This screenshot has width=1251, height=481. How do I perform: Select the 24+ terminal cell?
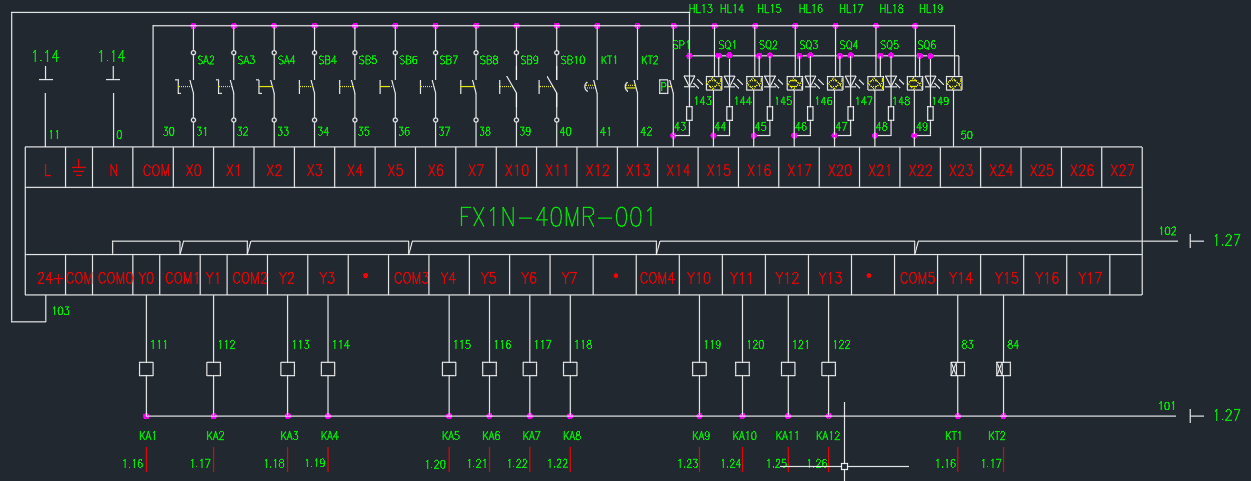coord(48,277)
